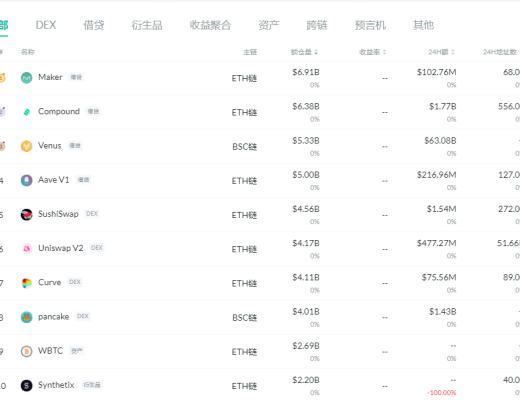This screenshot has width=520, height=400.
Task: Click the $216.96M 24H volume
Action: [x=436, y=175]
